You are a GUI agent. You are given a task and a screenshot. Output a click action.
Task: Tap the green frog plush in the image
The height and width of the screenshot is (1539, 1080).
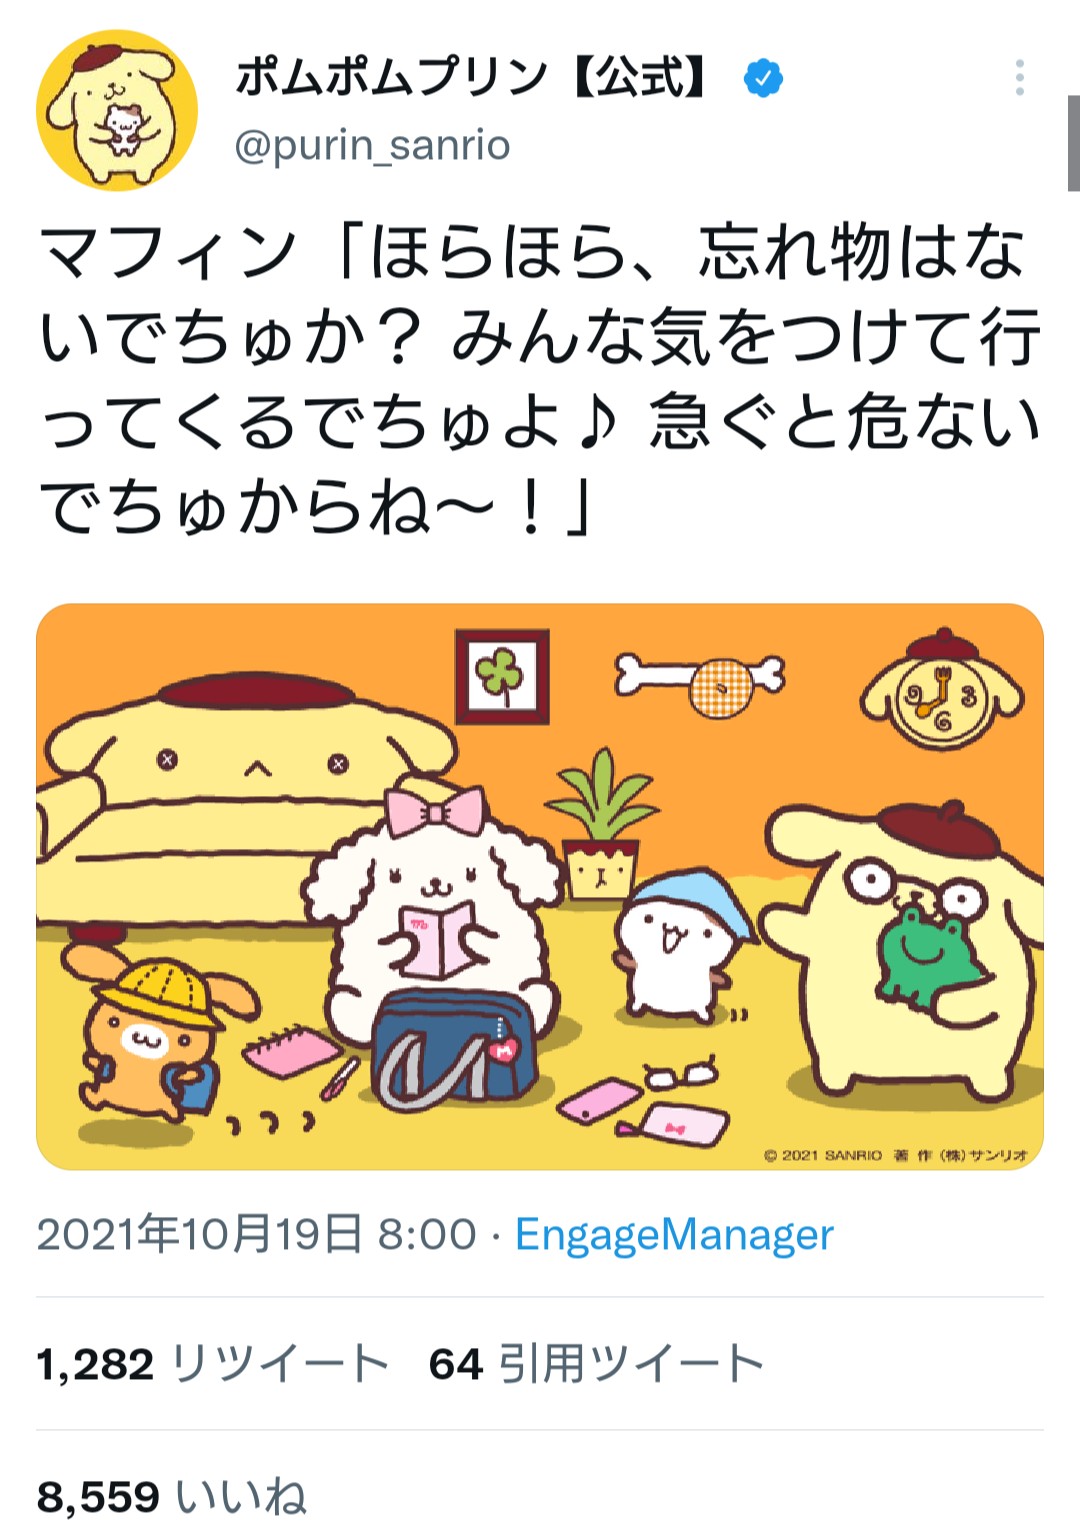(x=928, y=956)
